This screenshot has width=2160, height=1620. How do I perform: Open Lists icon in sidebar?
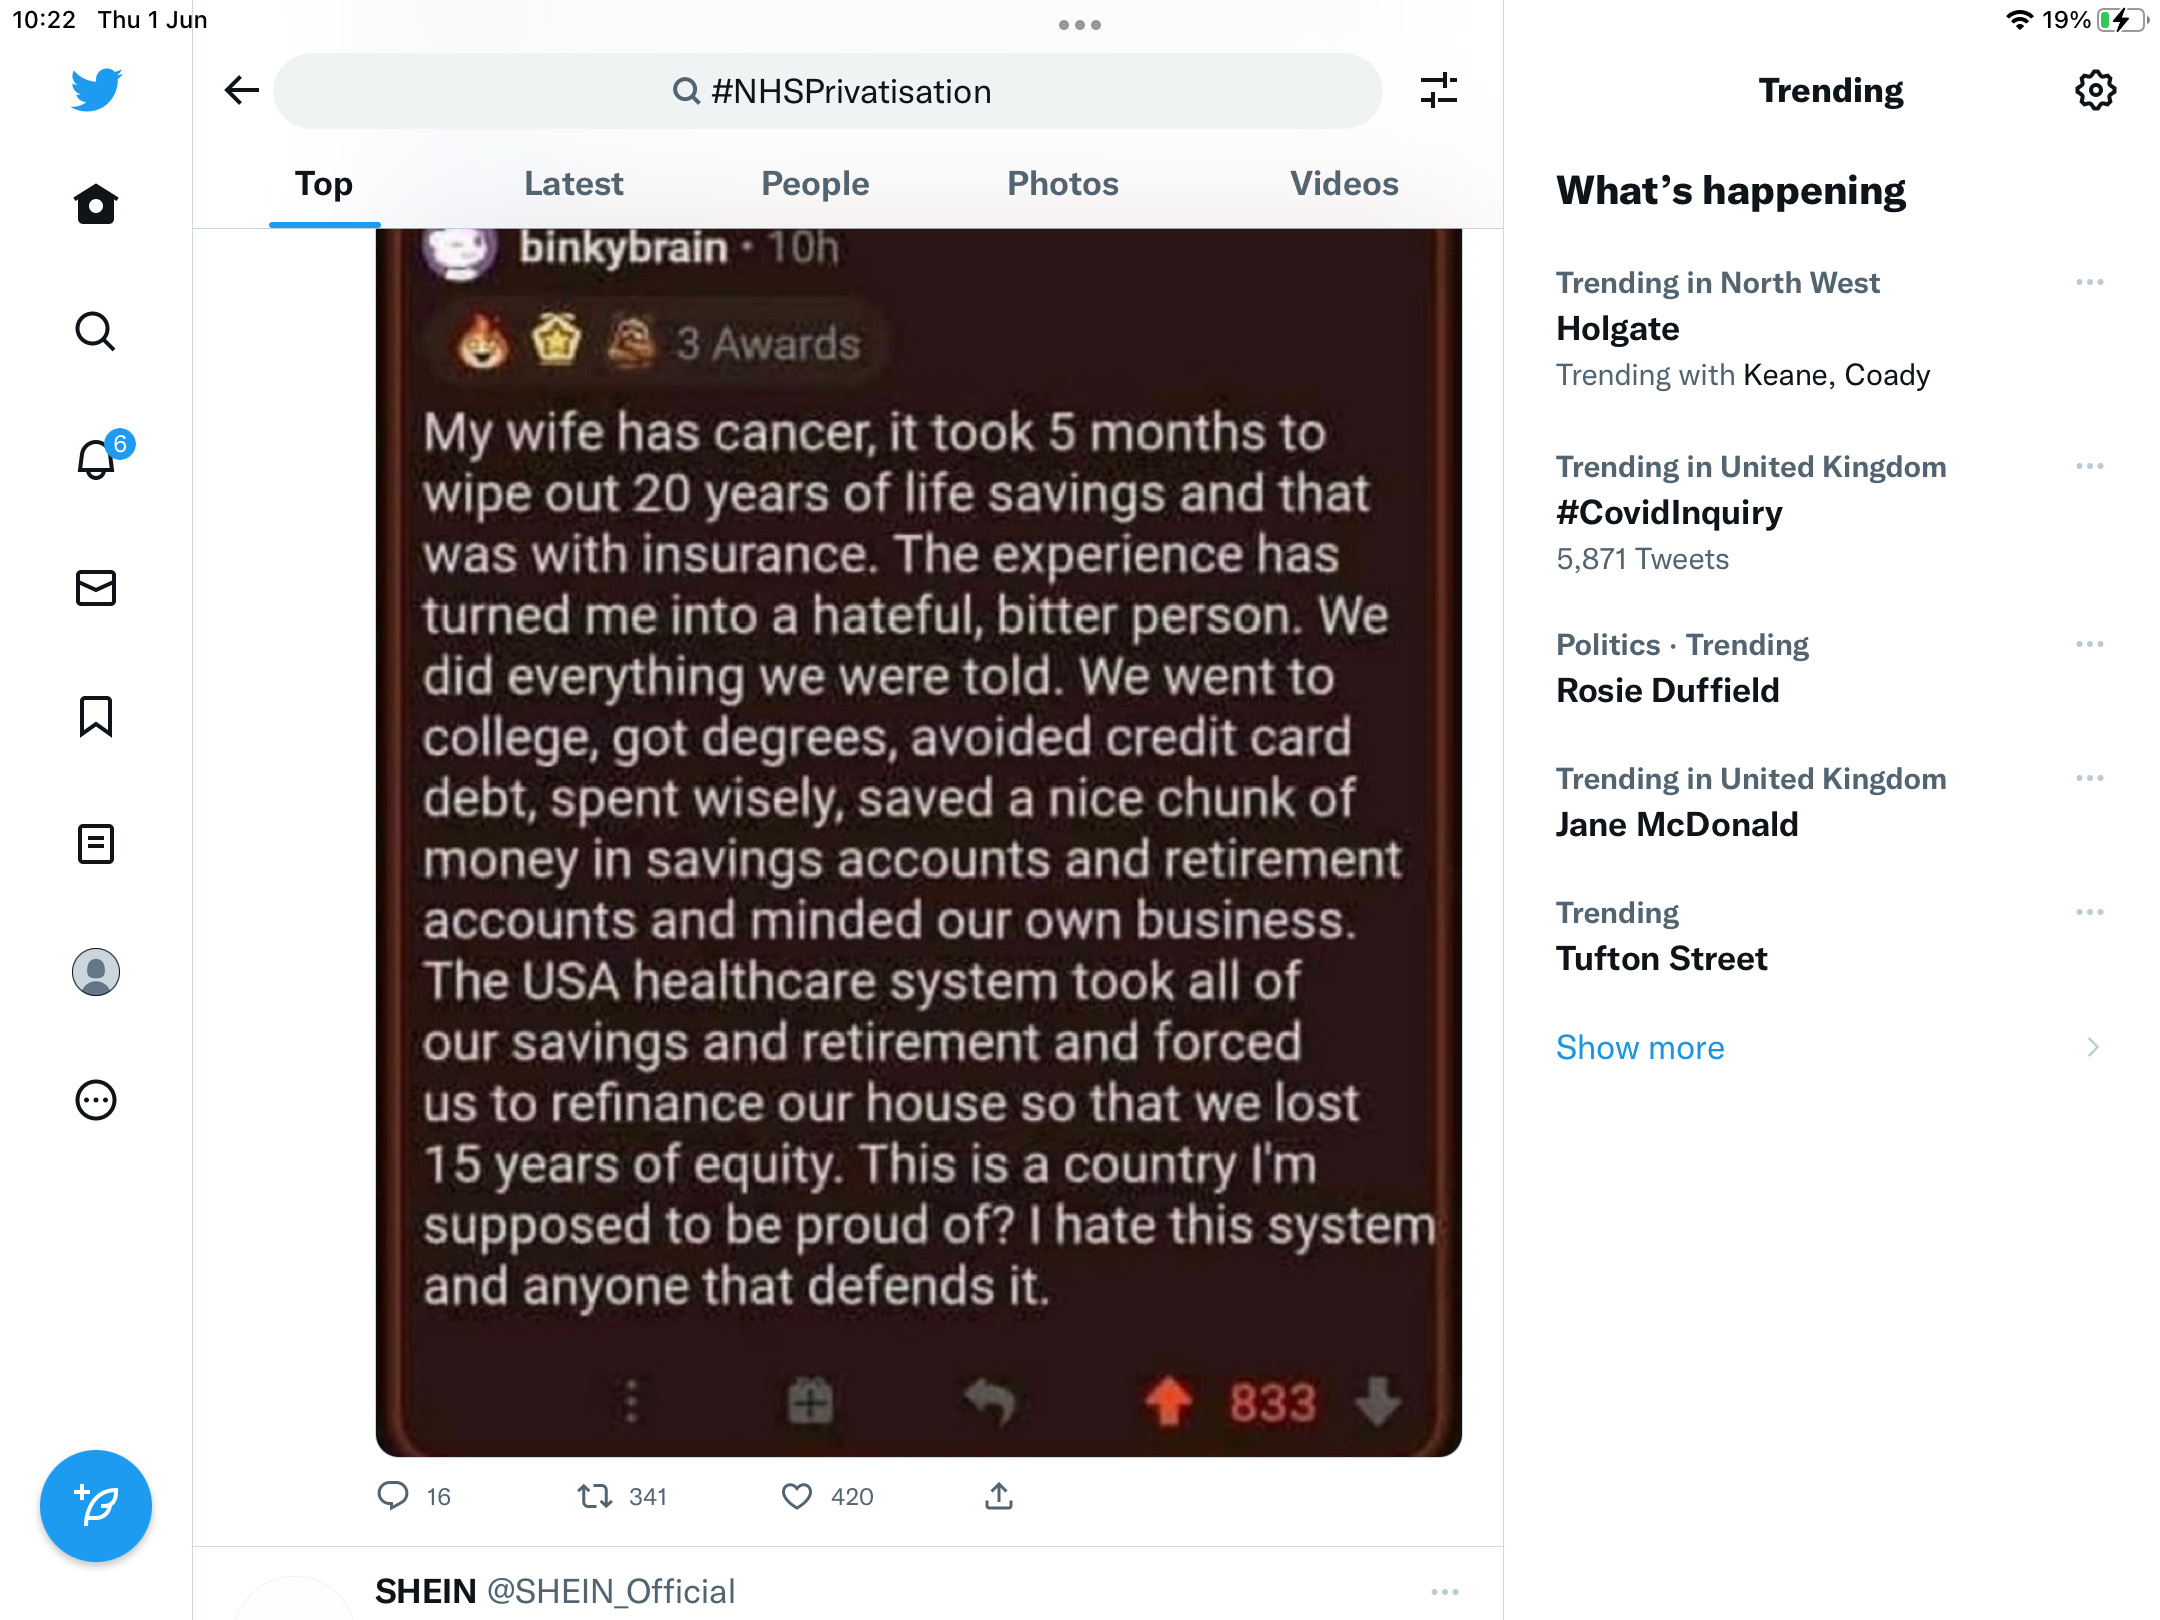[96, 844]
